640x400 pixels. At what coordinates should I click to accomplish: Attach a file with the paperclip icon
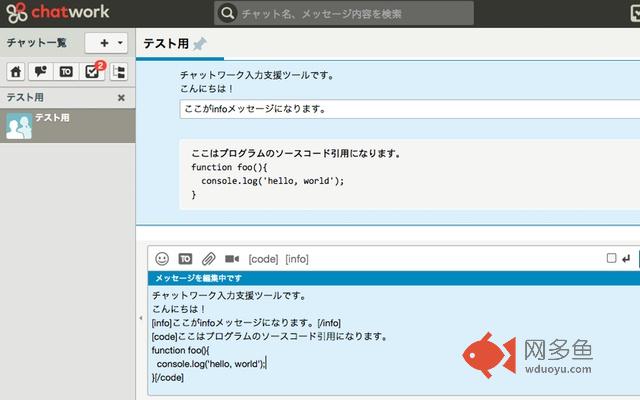pos(209,259)
